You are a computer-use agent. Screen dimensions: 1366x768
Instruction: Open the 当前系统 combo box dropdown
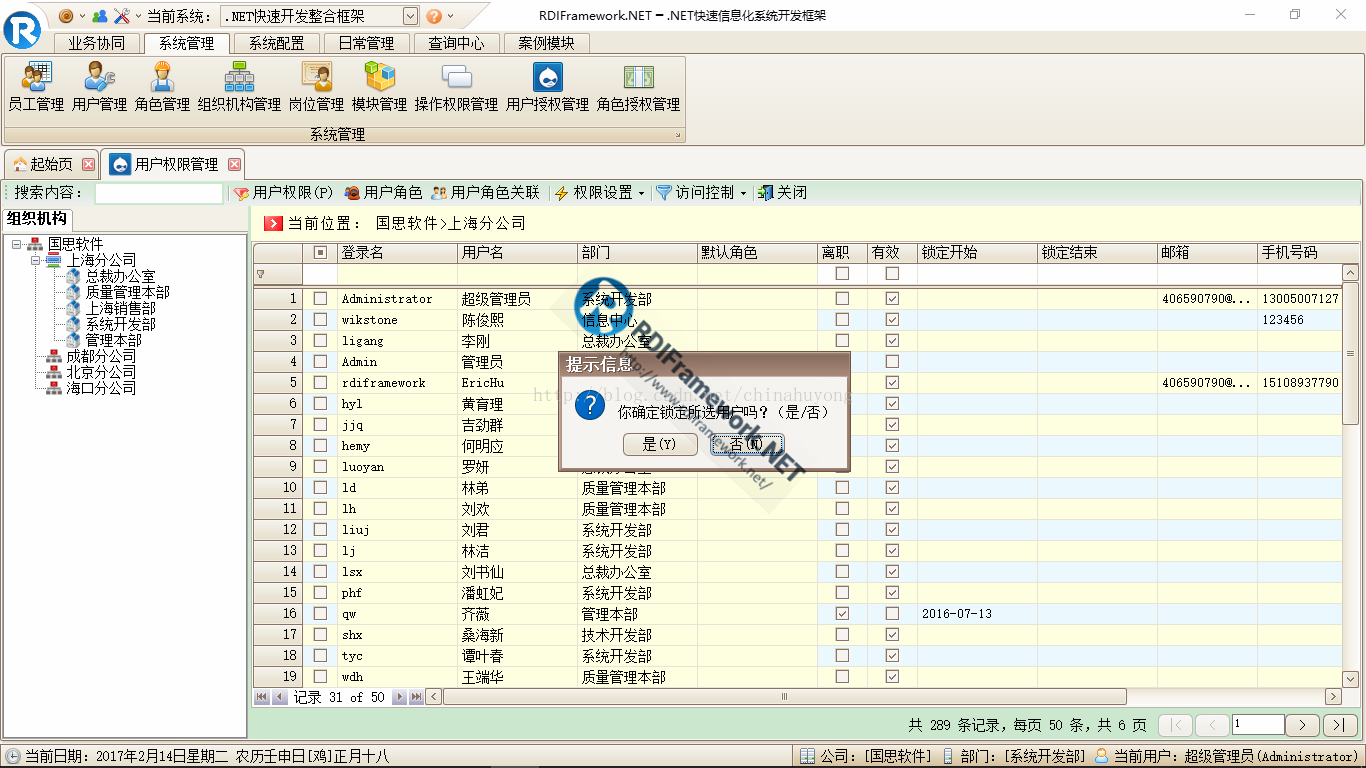pos(410,16)
